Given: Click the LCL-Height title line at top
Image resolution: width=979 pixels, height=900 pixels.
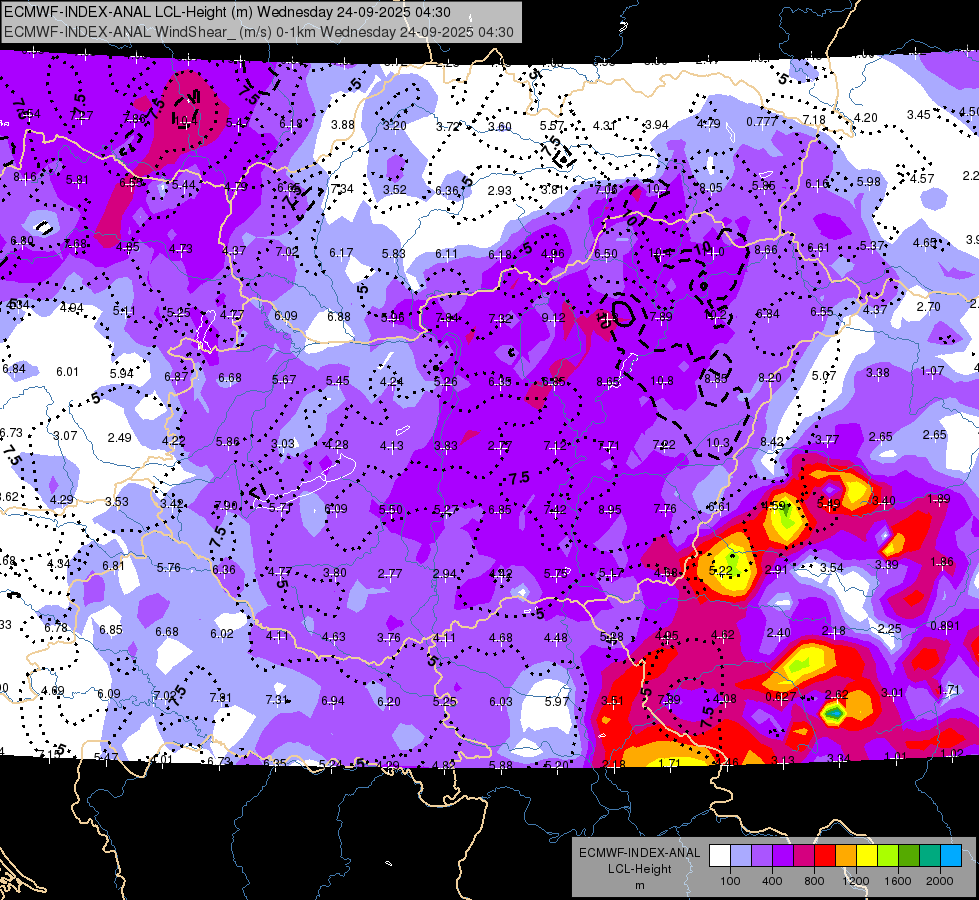Looking at the screenshot, I should (227, 12).
